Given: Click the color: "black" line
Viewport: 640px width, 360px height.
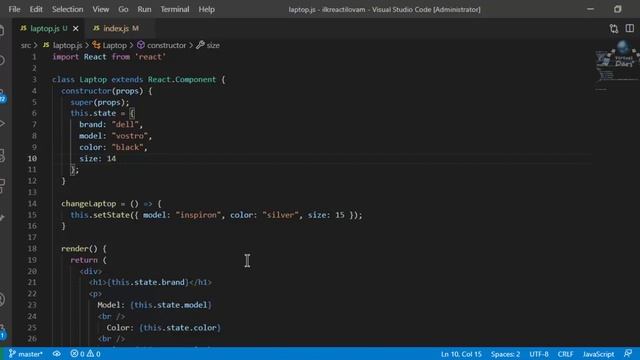Looking at the screenshot, I should pyautogui.click(x=113, y=147).
